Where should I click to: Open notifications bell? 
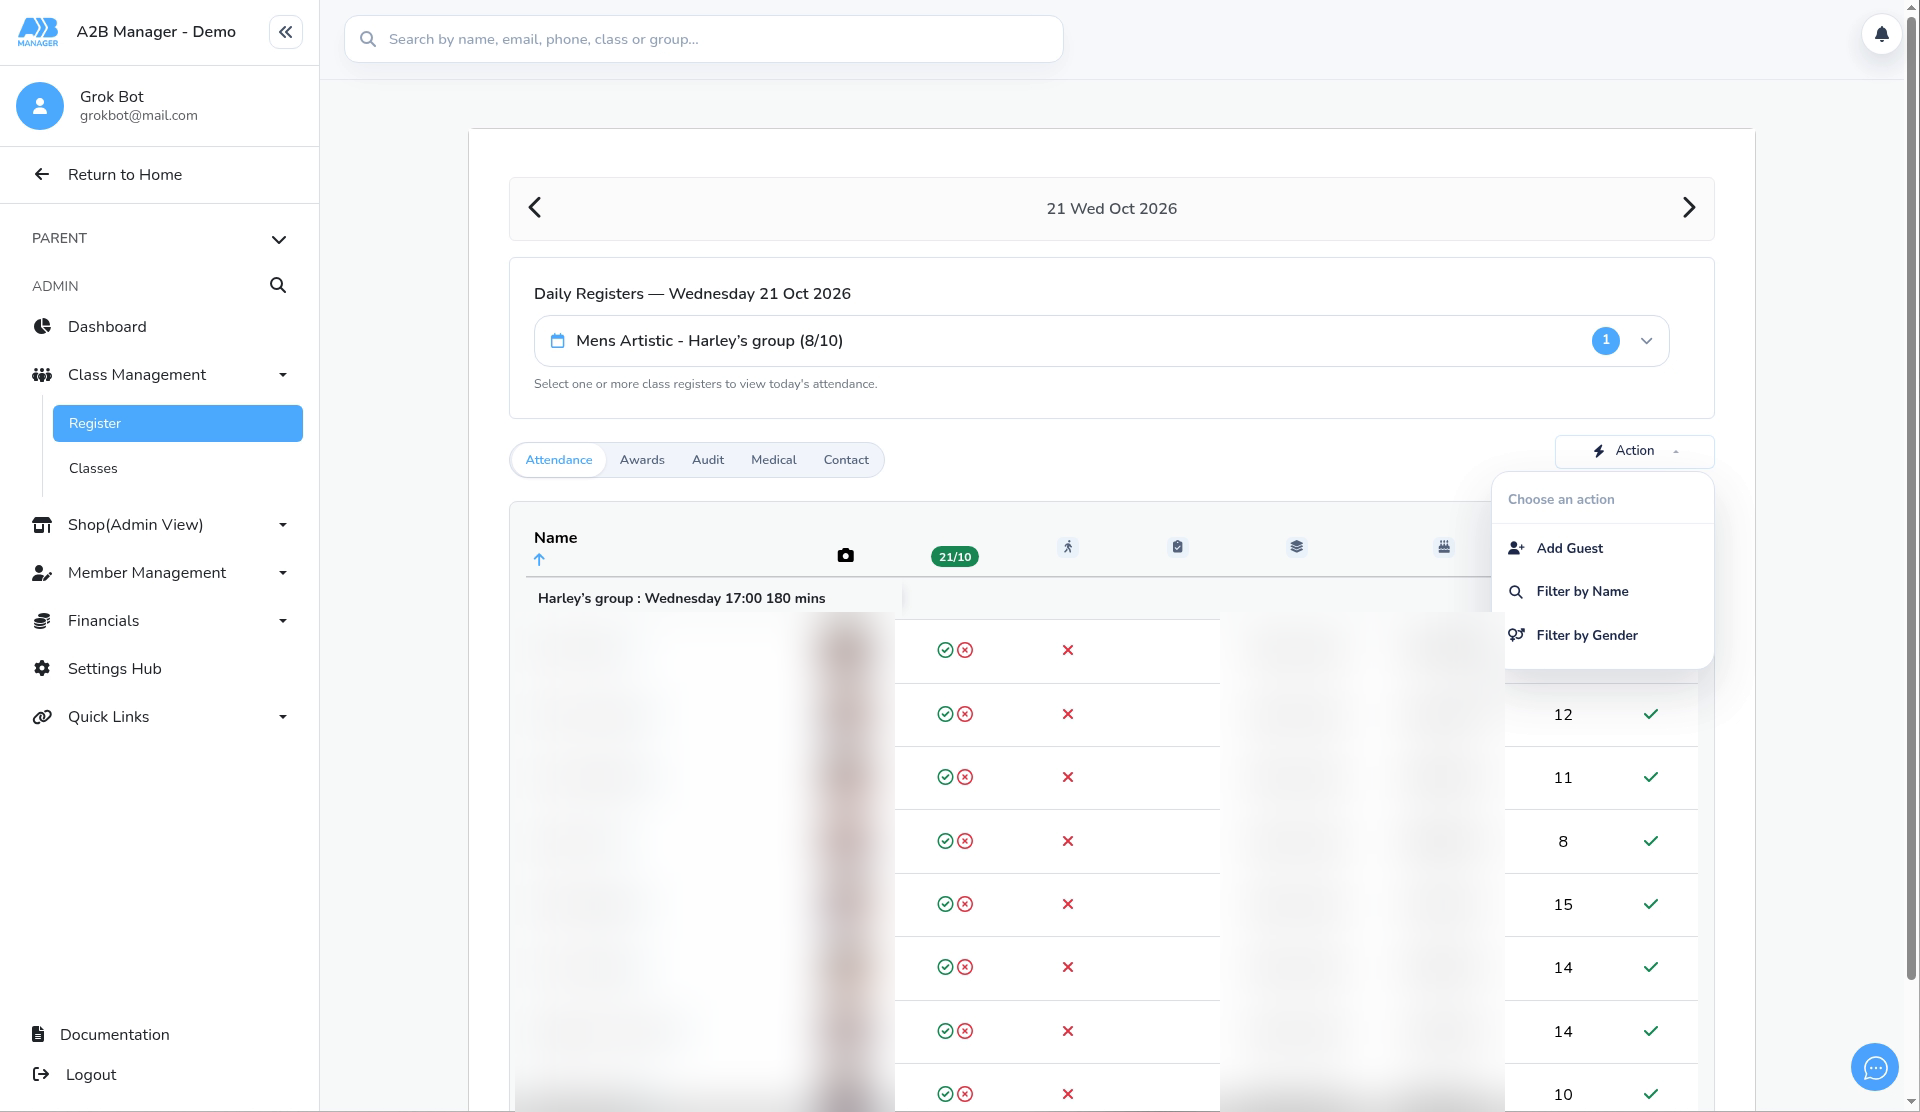coord(1881,35)
